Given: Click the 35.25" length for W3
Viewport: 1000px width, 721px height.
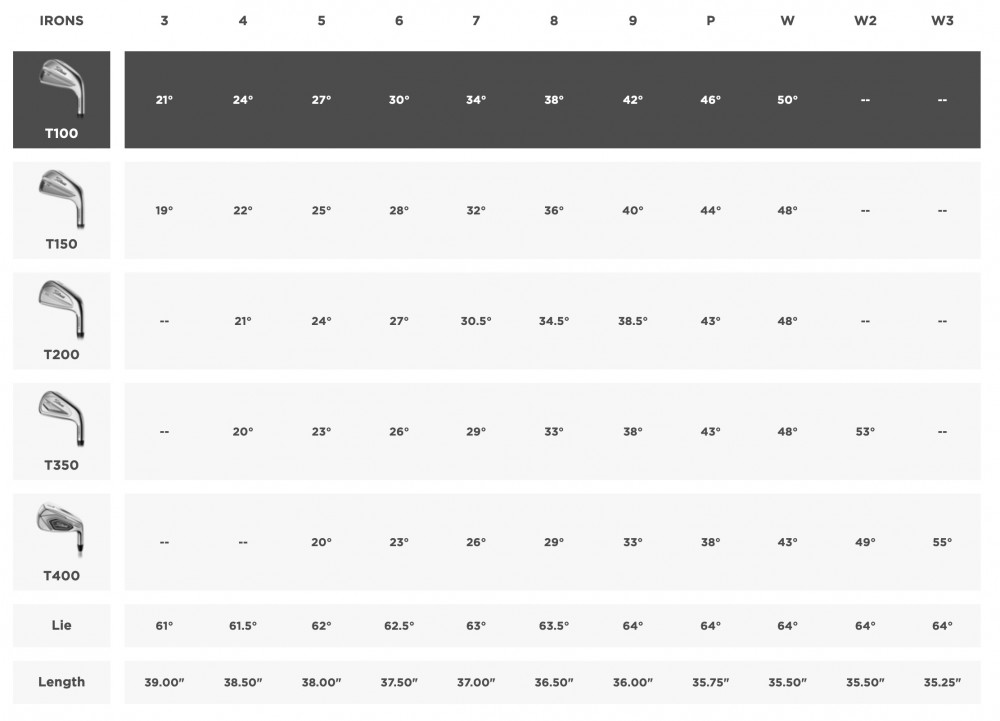Looking at the screenshot, I should coord(942,682).
